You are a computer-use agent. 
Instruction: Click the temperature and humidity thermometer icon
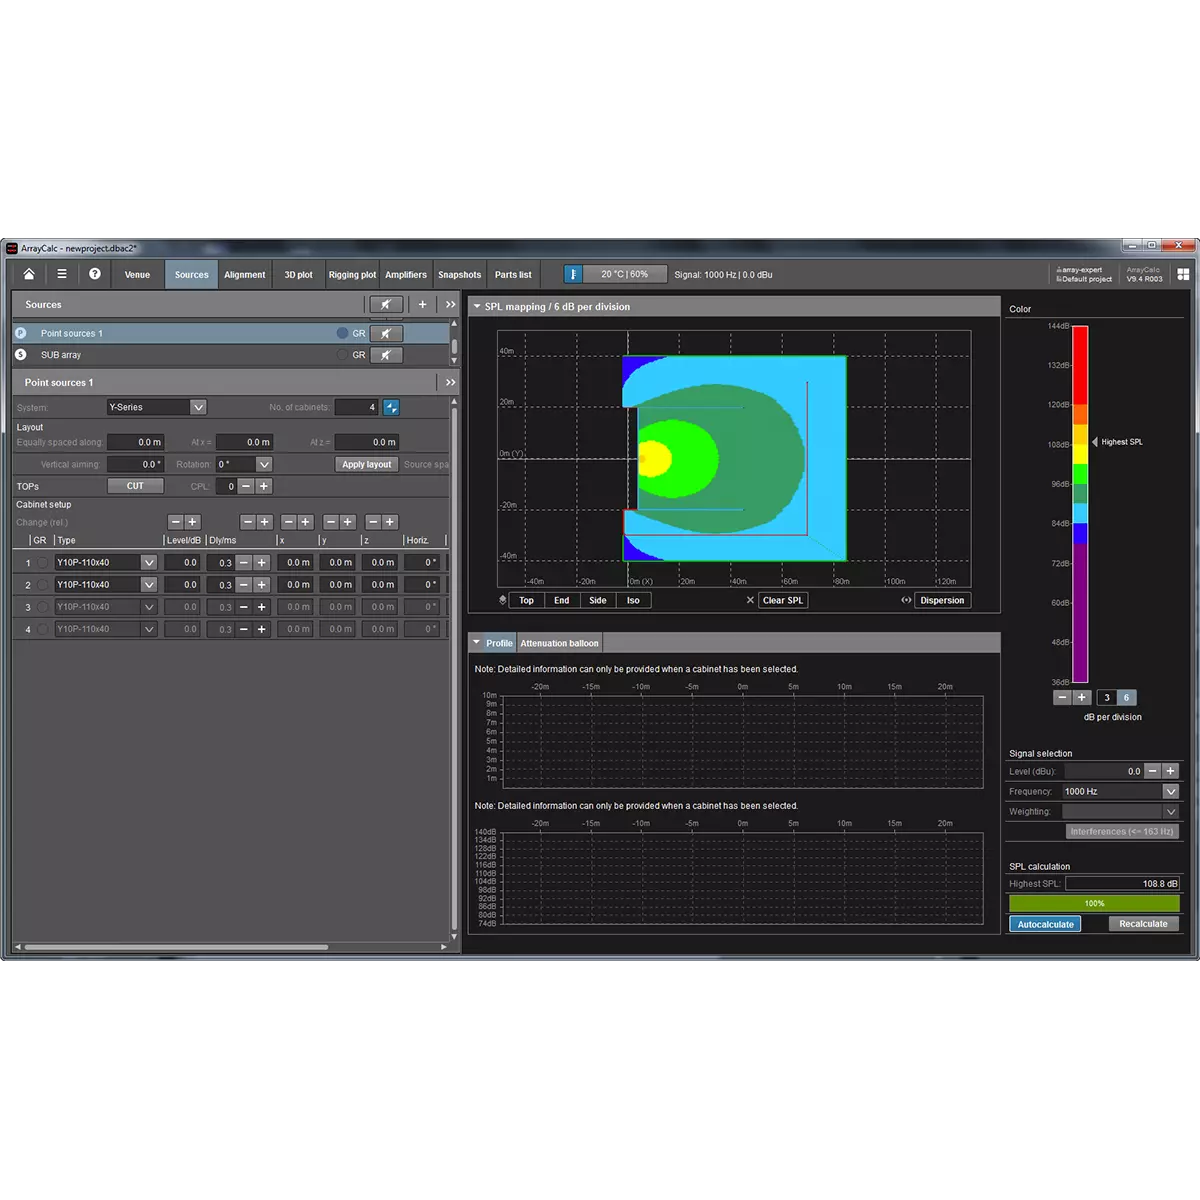573,274
